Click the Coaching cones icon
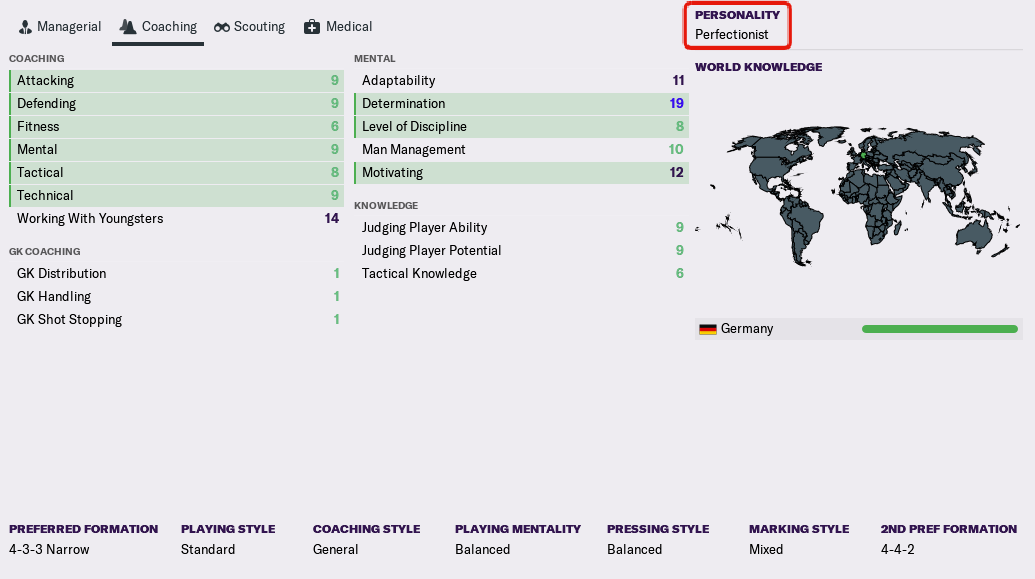1035x579 pixels. click(127, 26)
